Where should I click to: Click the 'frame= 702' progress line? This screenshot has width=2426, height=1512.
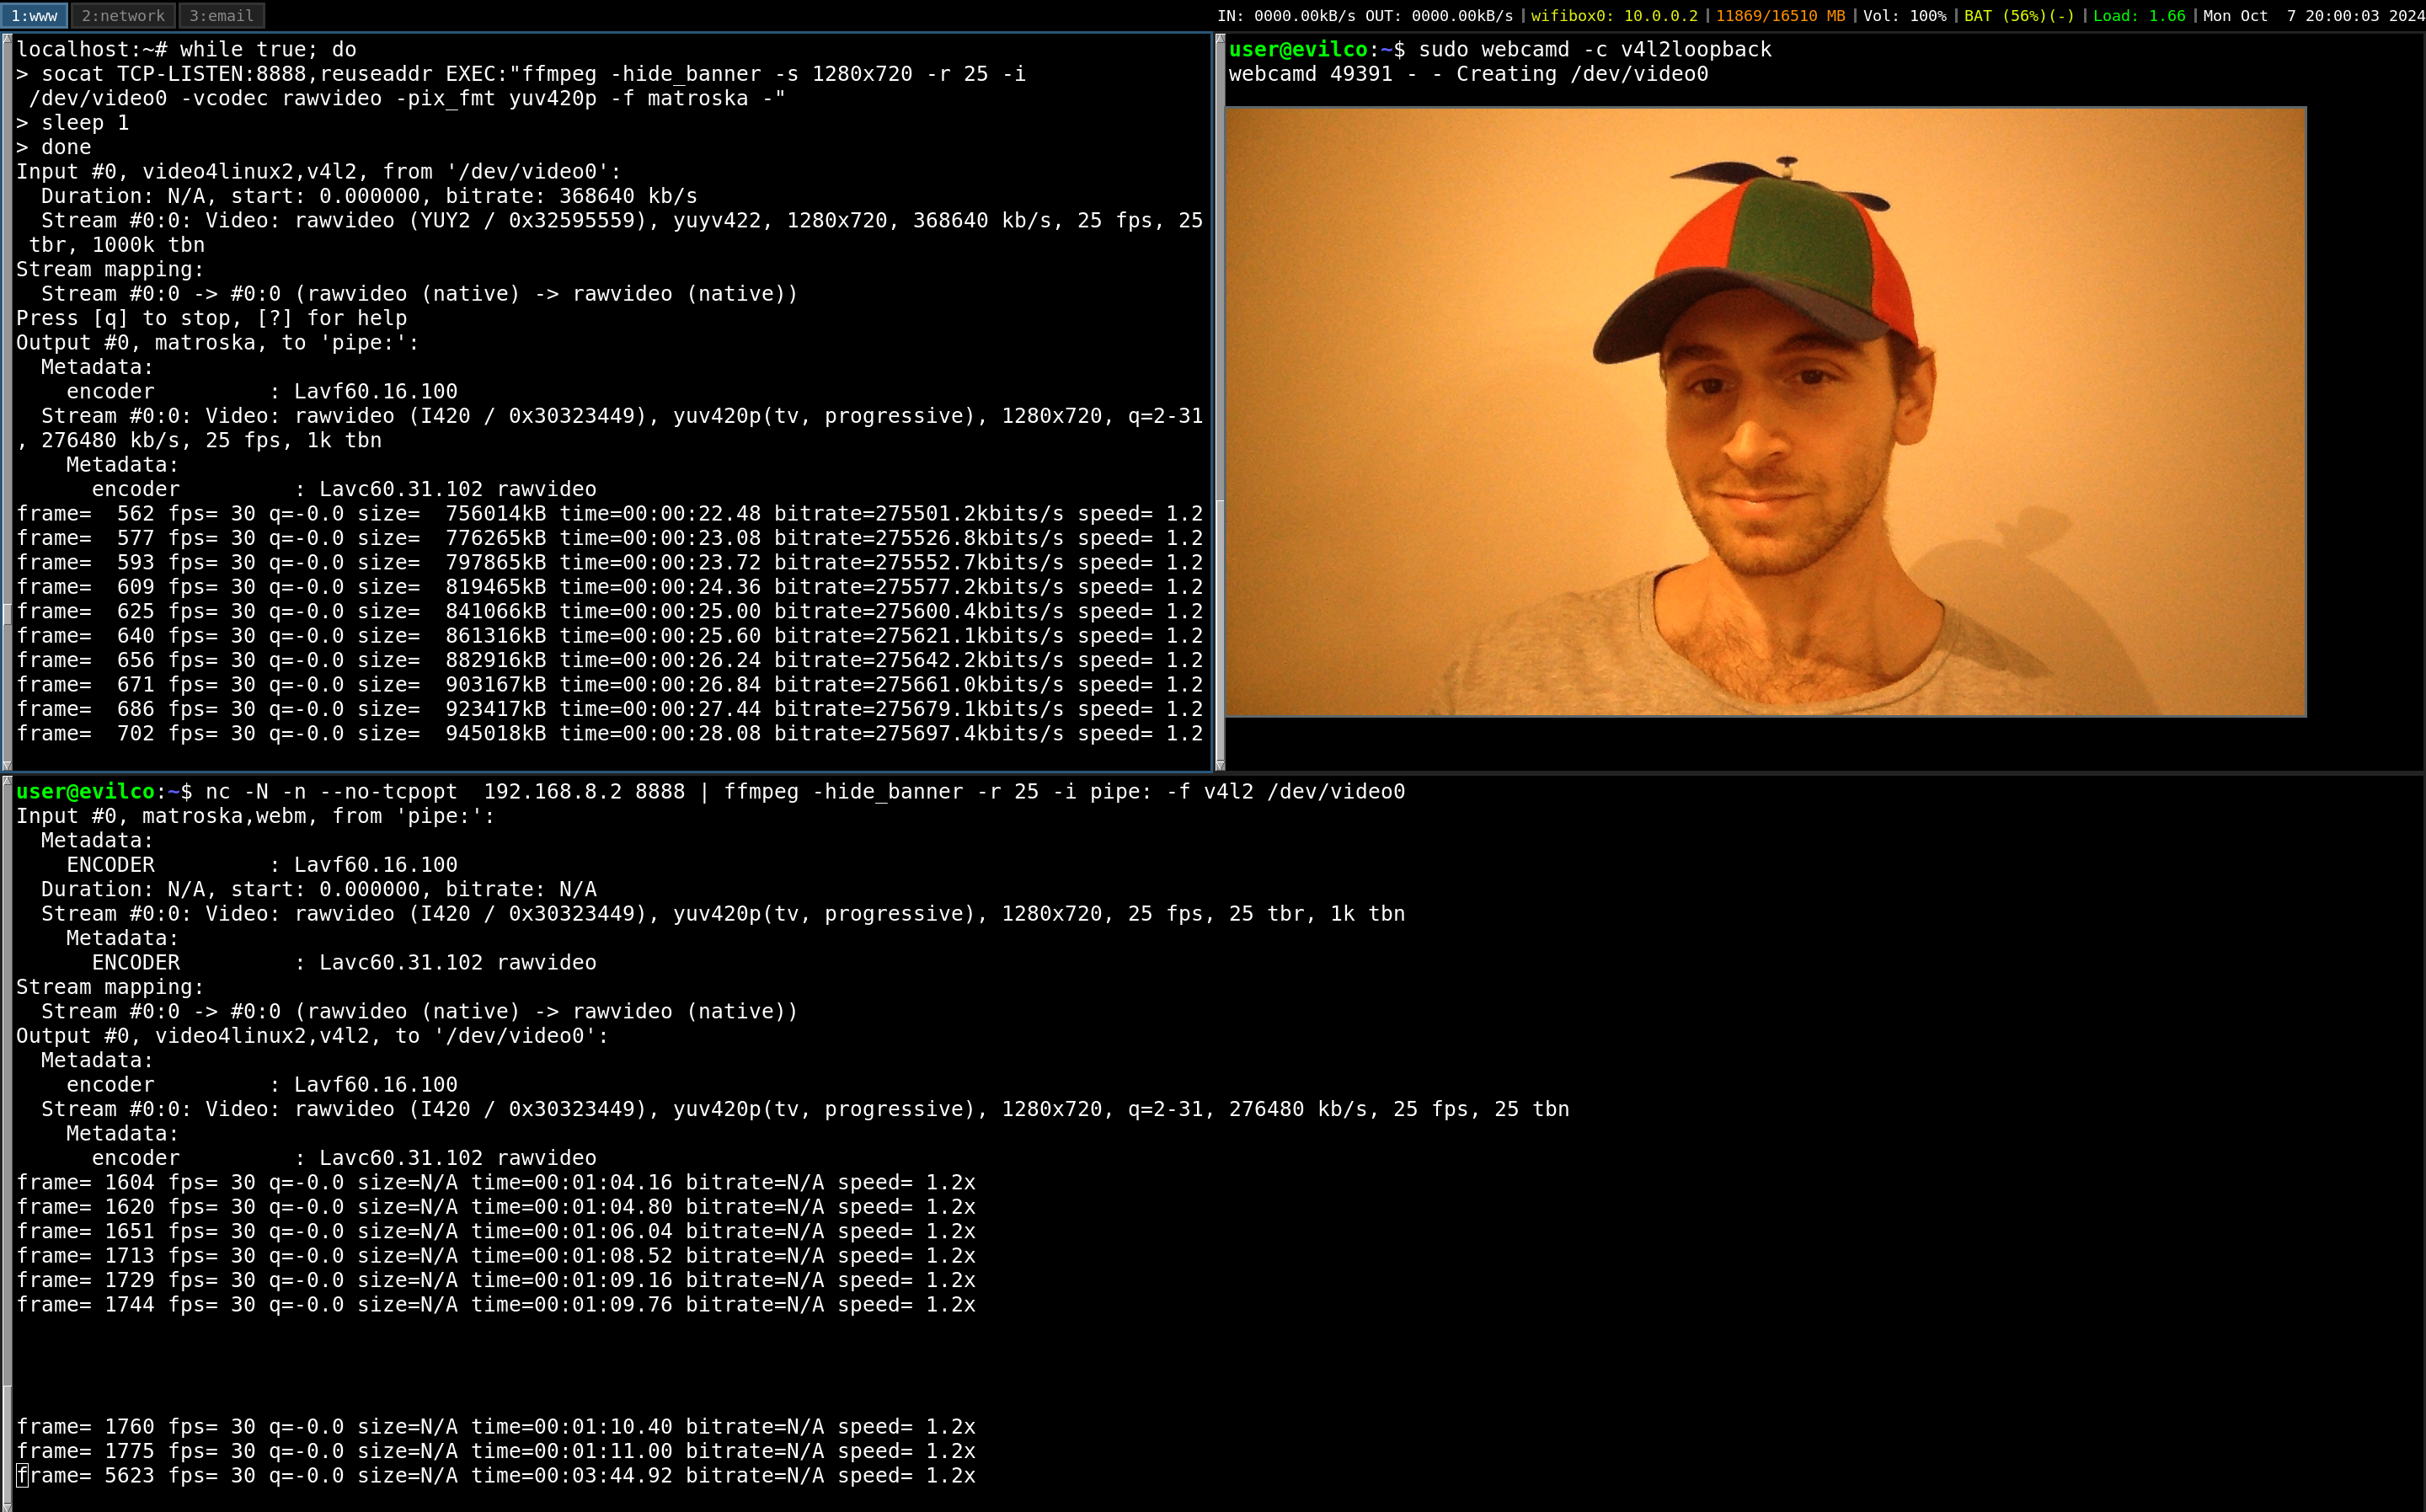pos(609,734)
